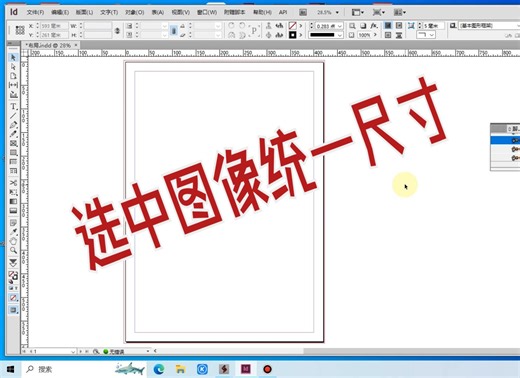Open File Explorer from the taskbar

point(180,369)
